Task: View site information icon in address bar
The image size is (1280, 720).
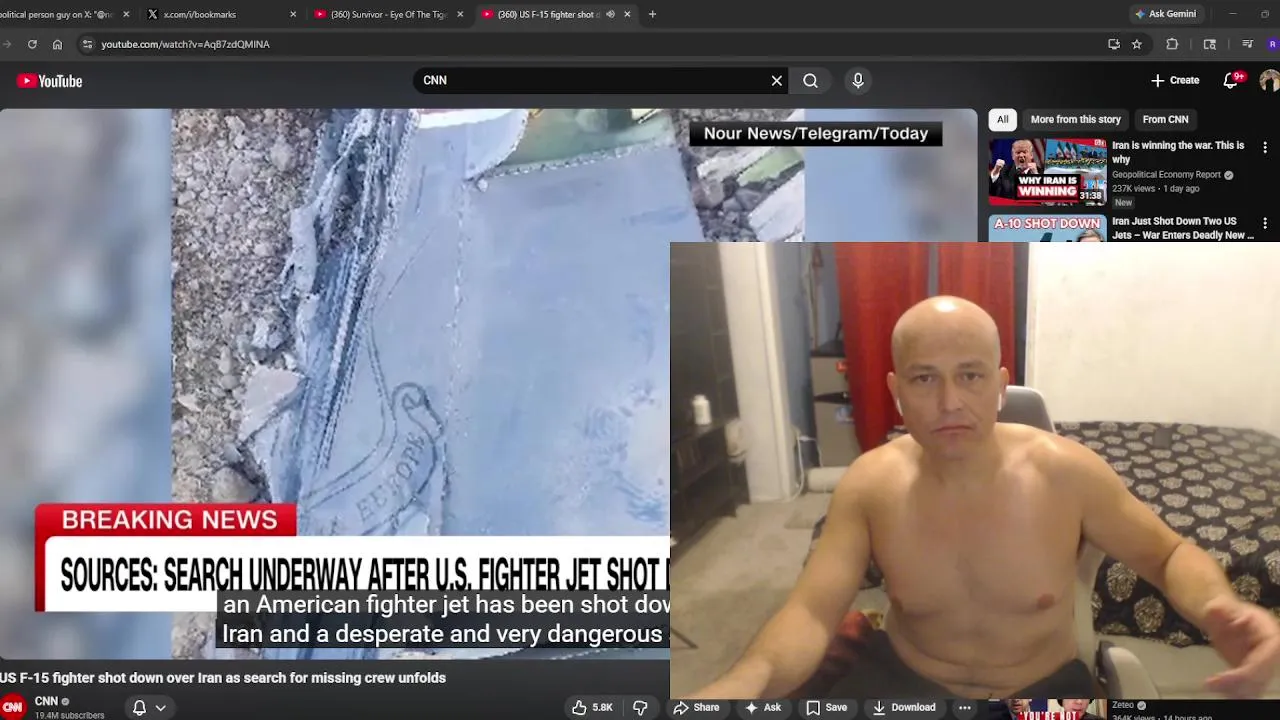Action: (x=87, y=44)
